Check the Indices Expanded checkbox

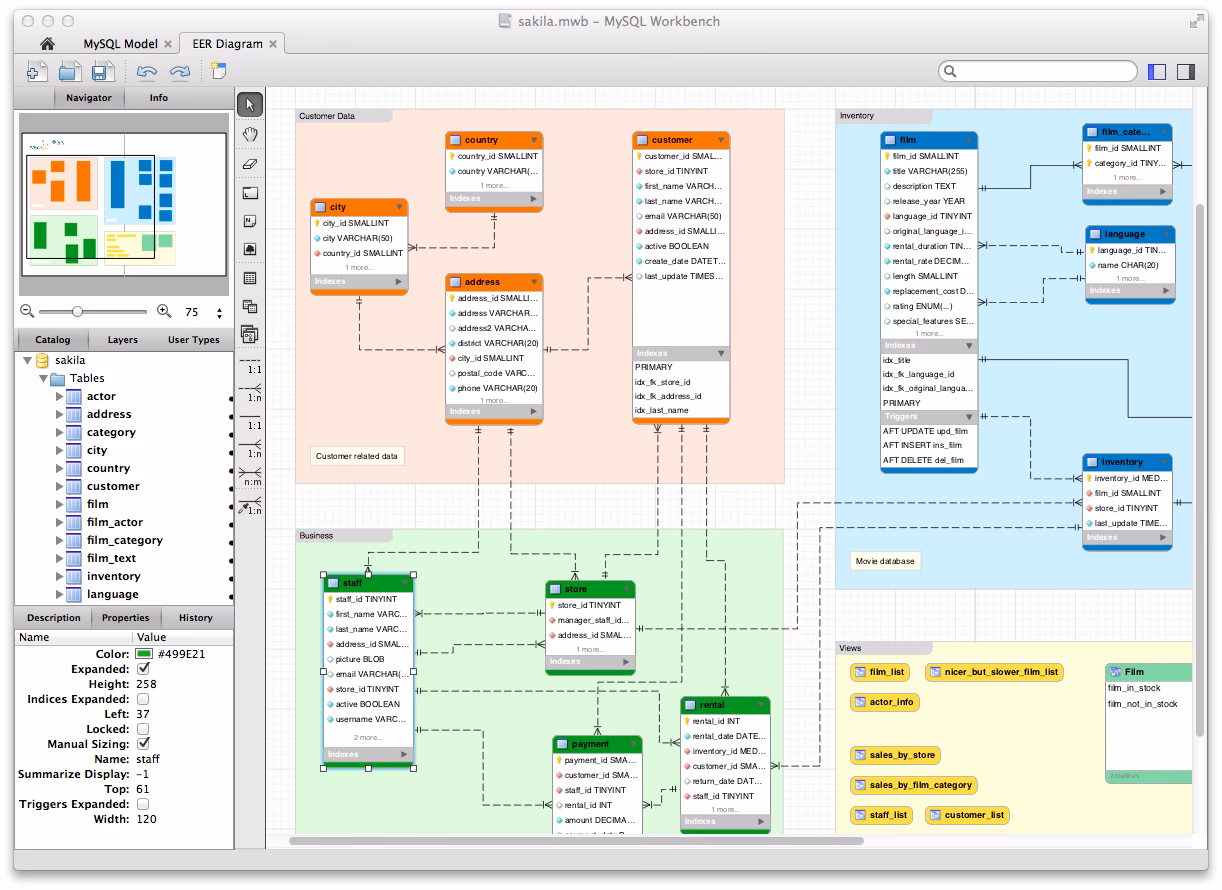143,699
